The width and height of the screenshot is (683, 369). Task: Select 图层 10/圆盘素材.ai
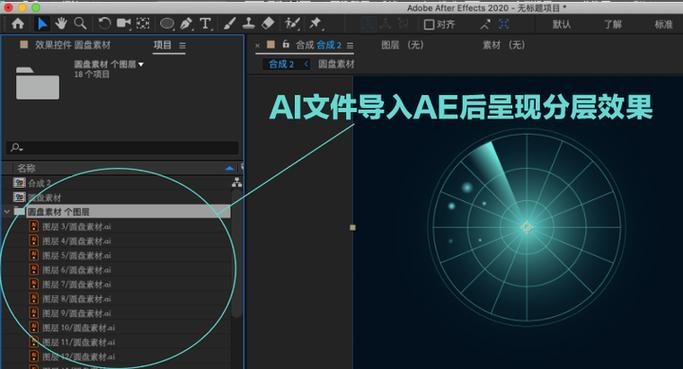[78, 328]
